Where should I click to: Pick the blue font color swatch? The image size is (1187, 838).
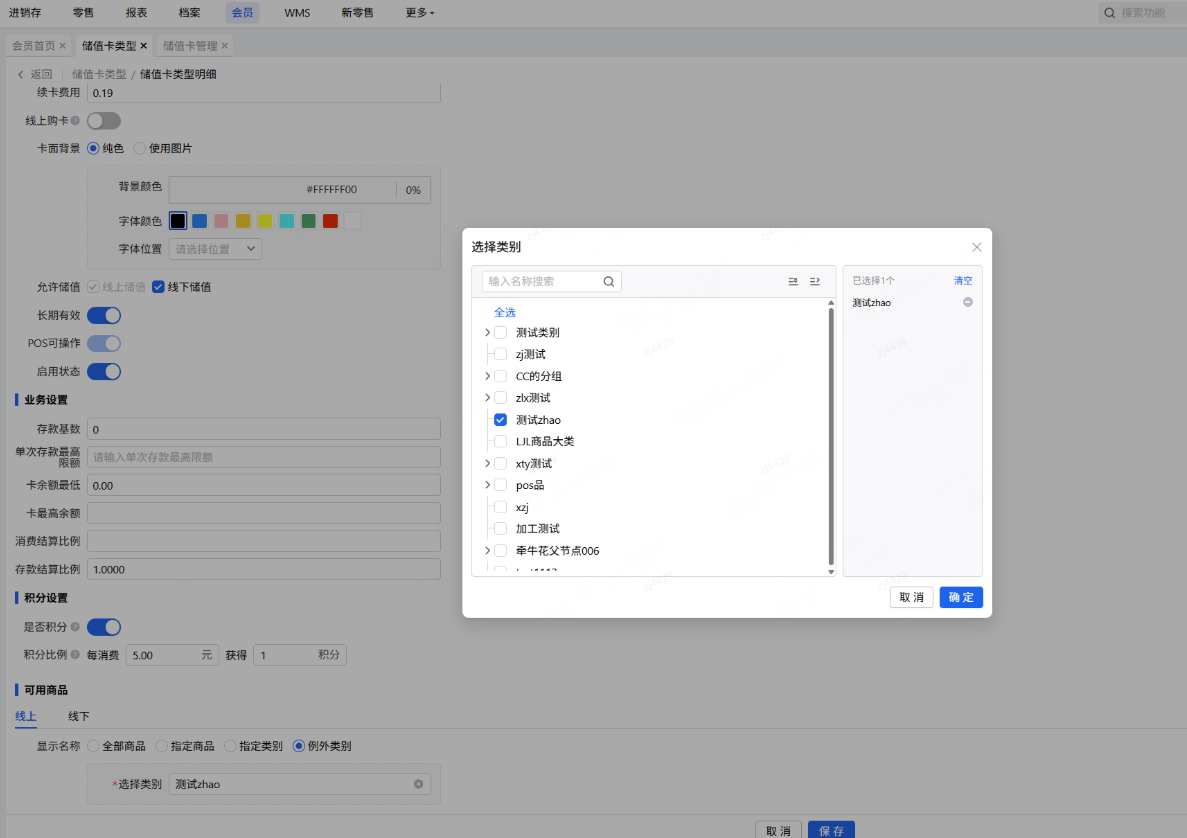[x=200, y=221]
